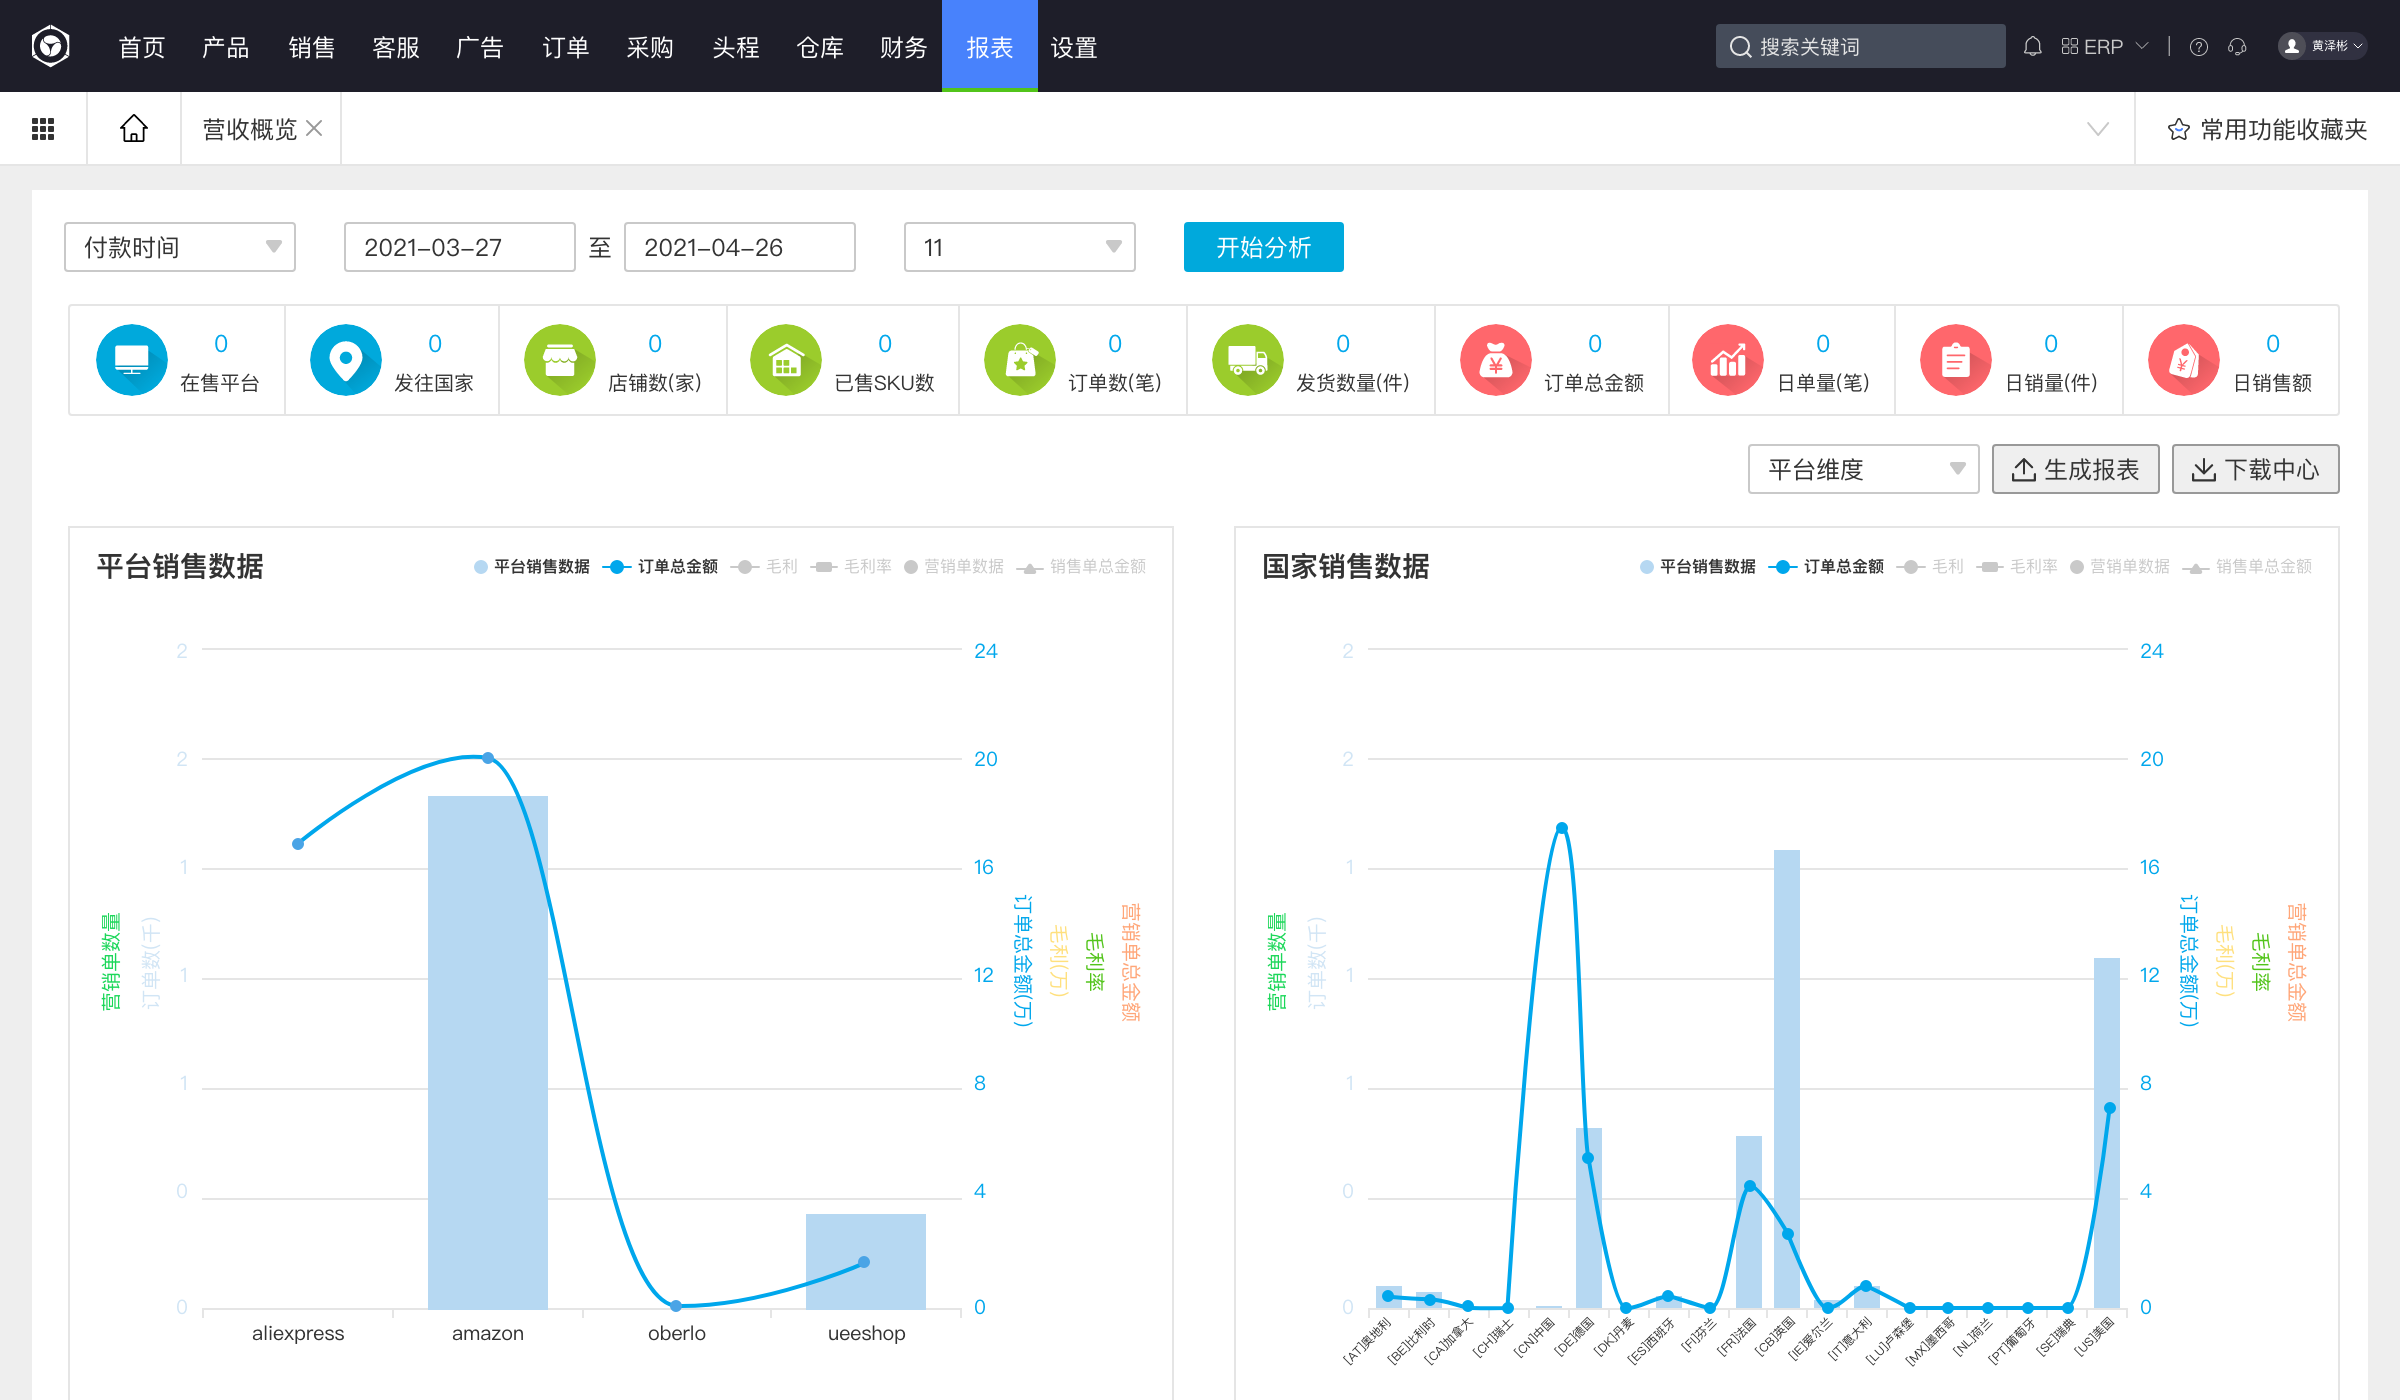This screenshot has height=1400, width=2400.
Task: Click the help question mark icon
Action: click(2198, 47)
